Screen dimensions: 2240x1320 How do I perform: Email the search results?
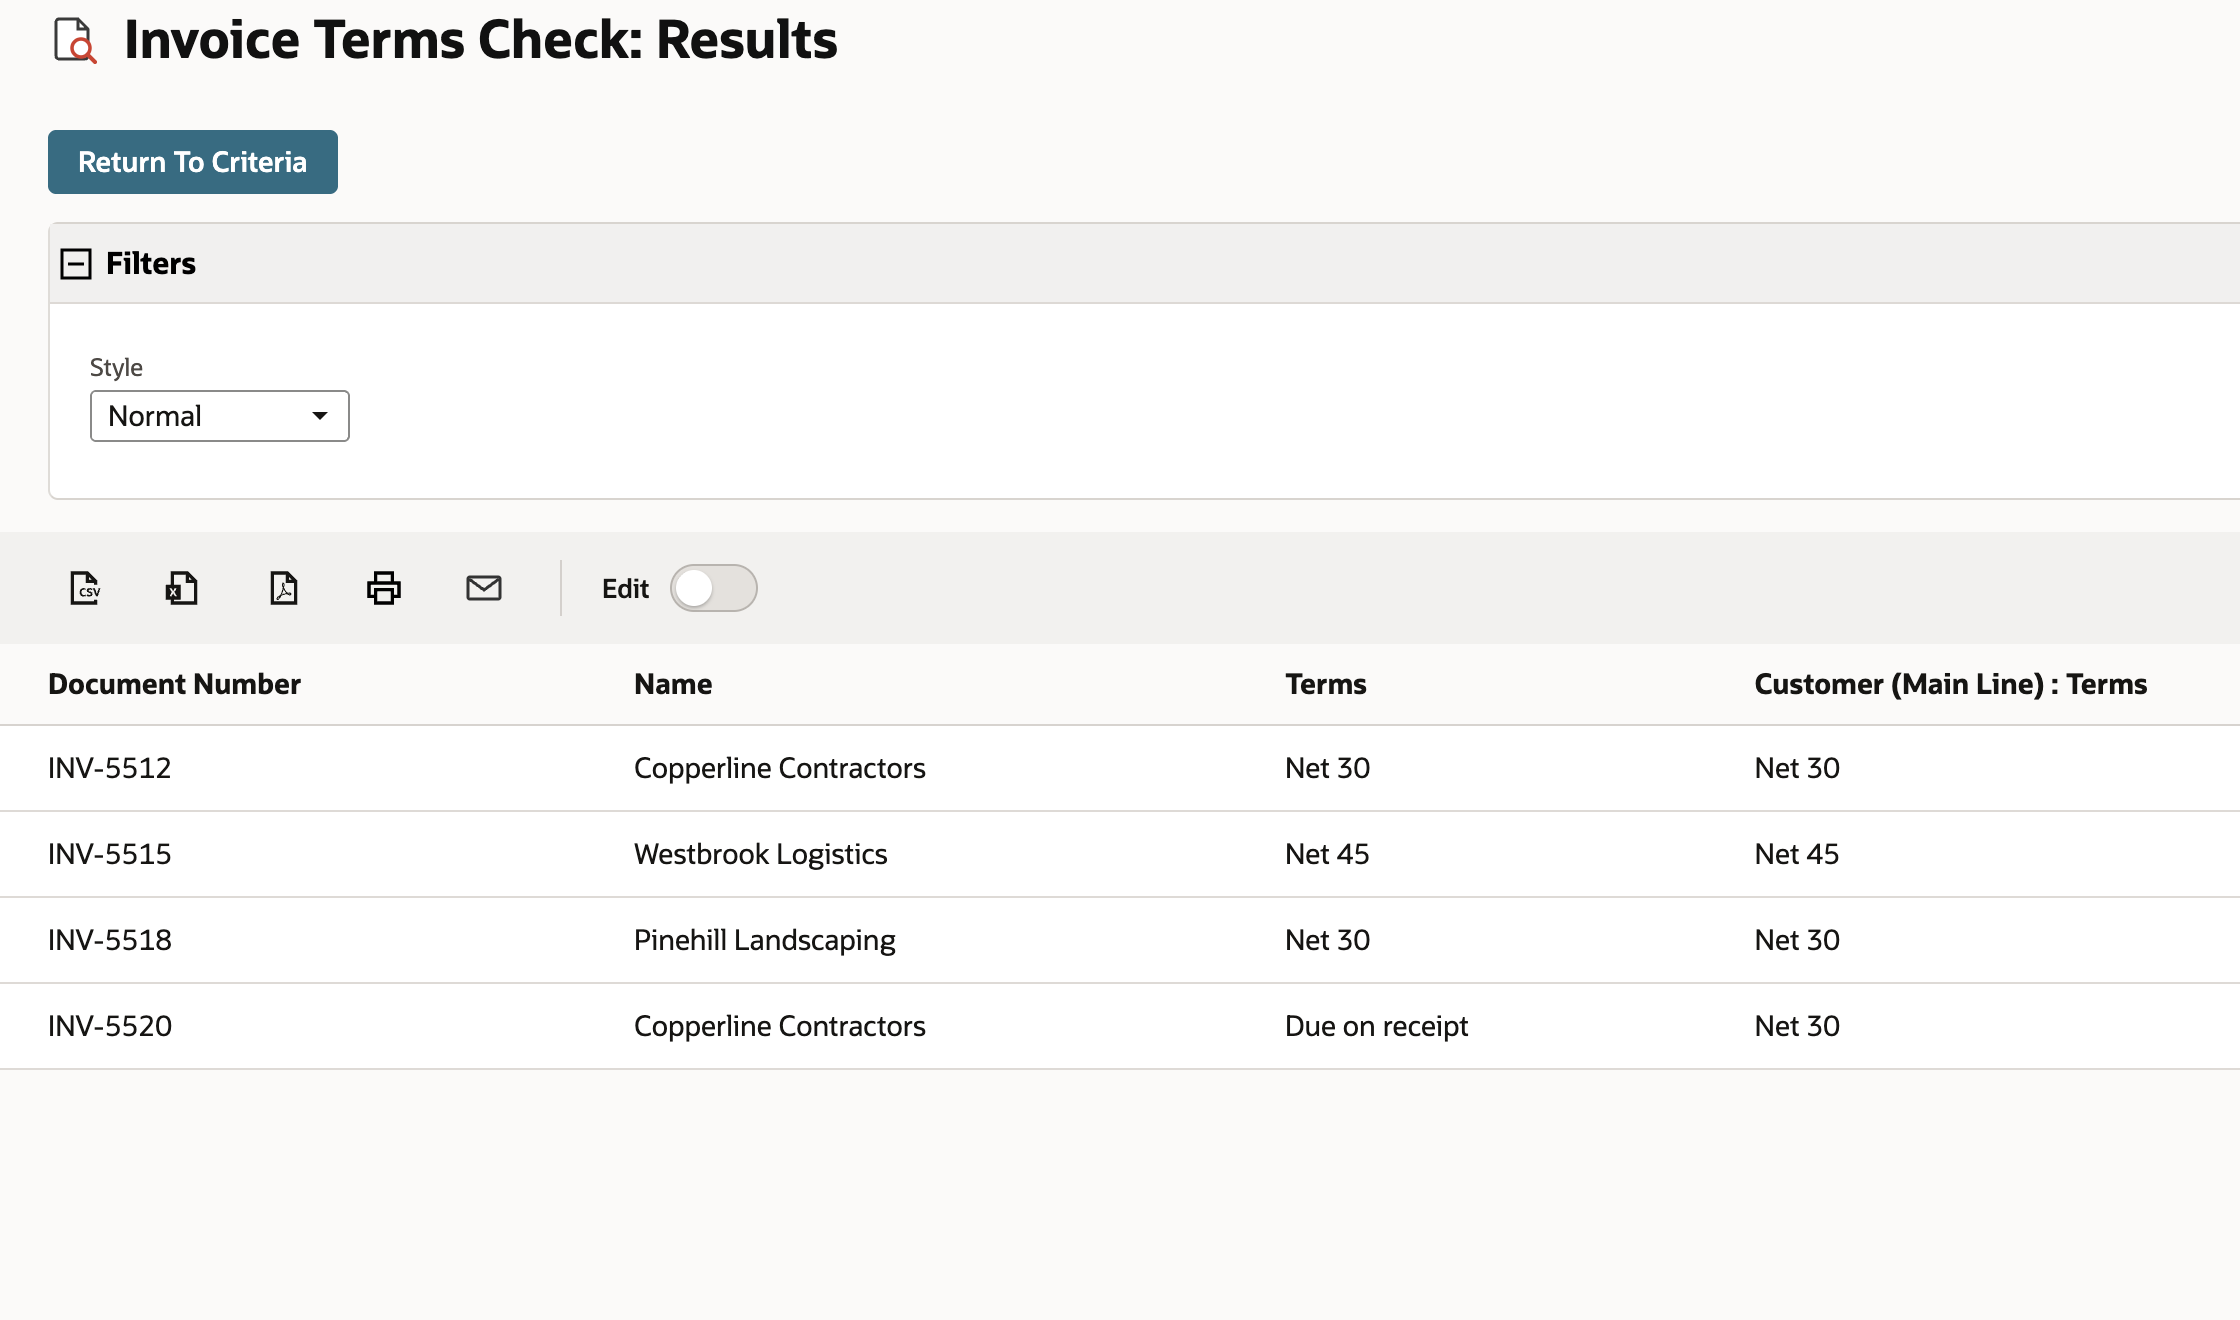coord(484,588)
